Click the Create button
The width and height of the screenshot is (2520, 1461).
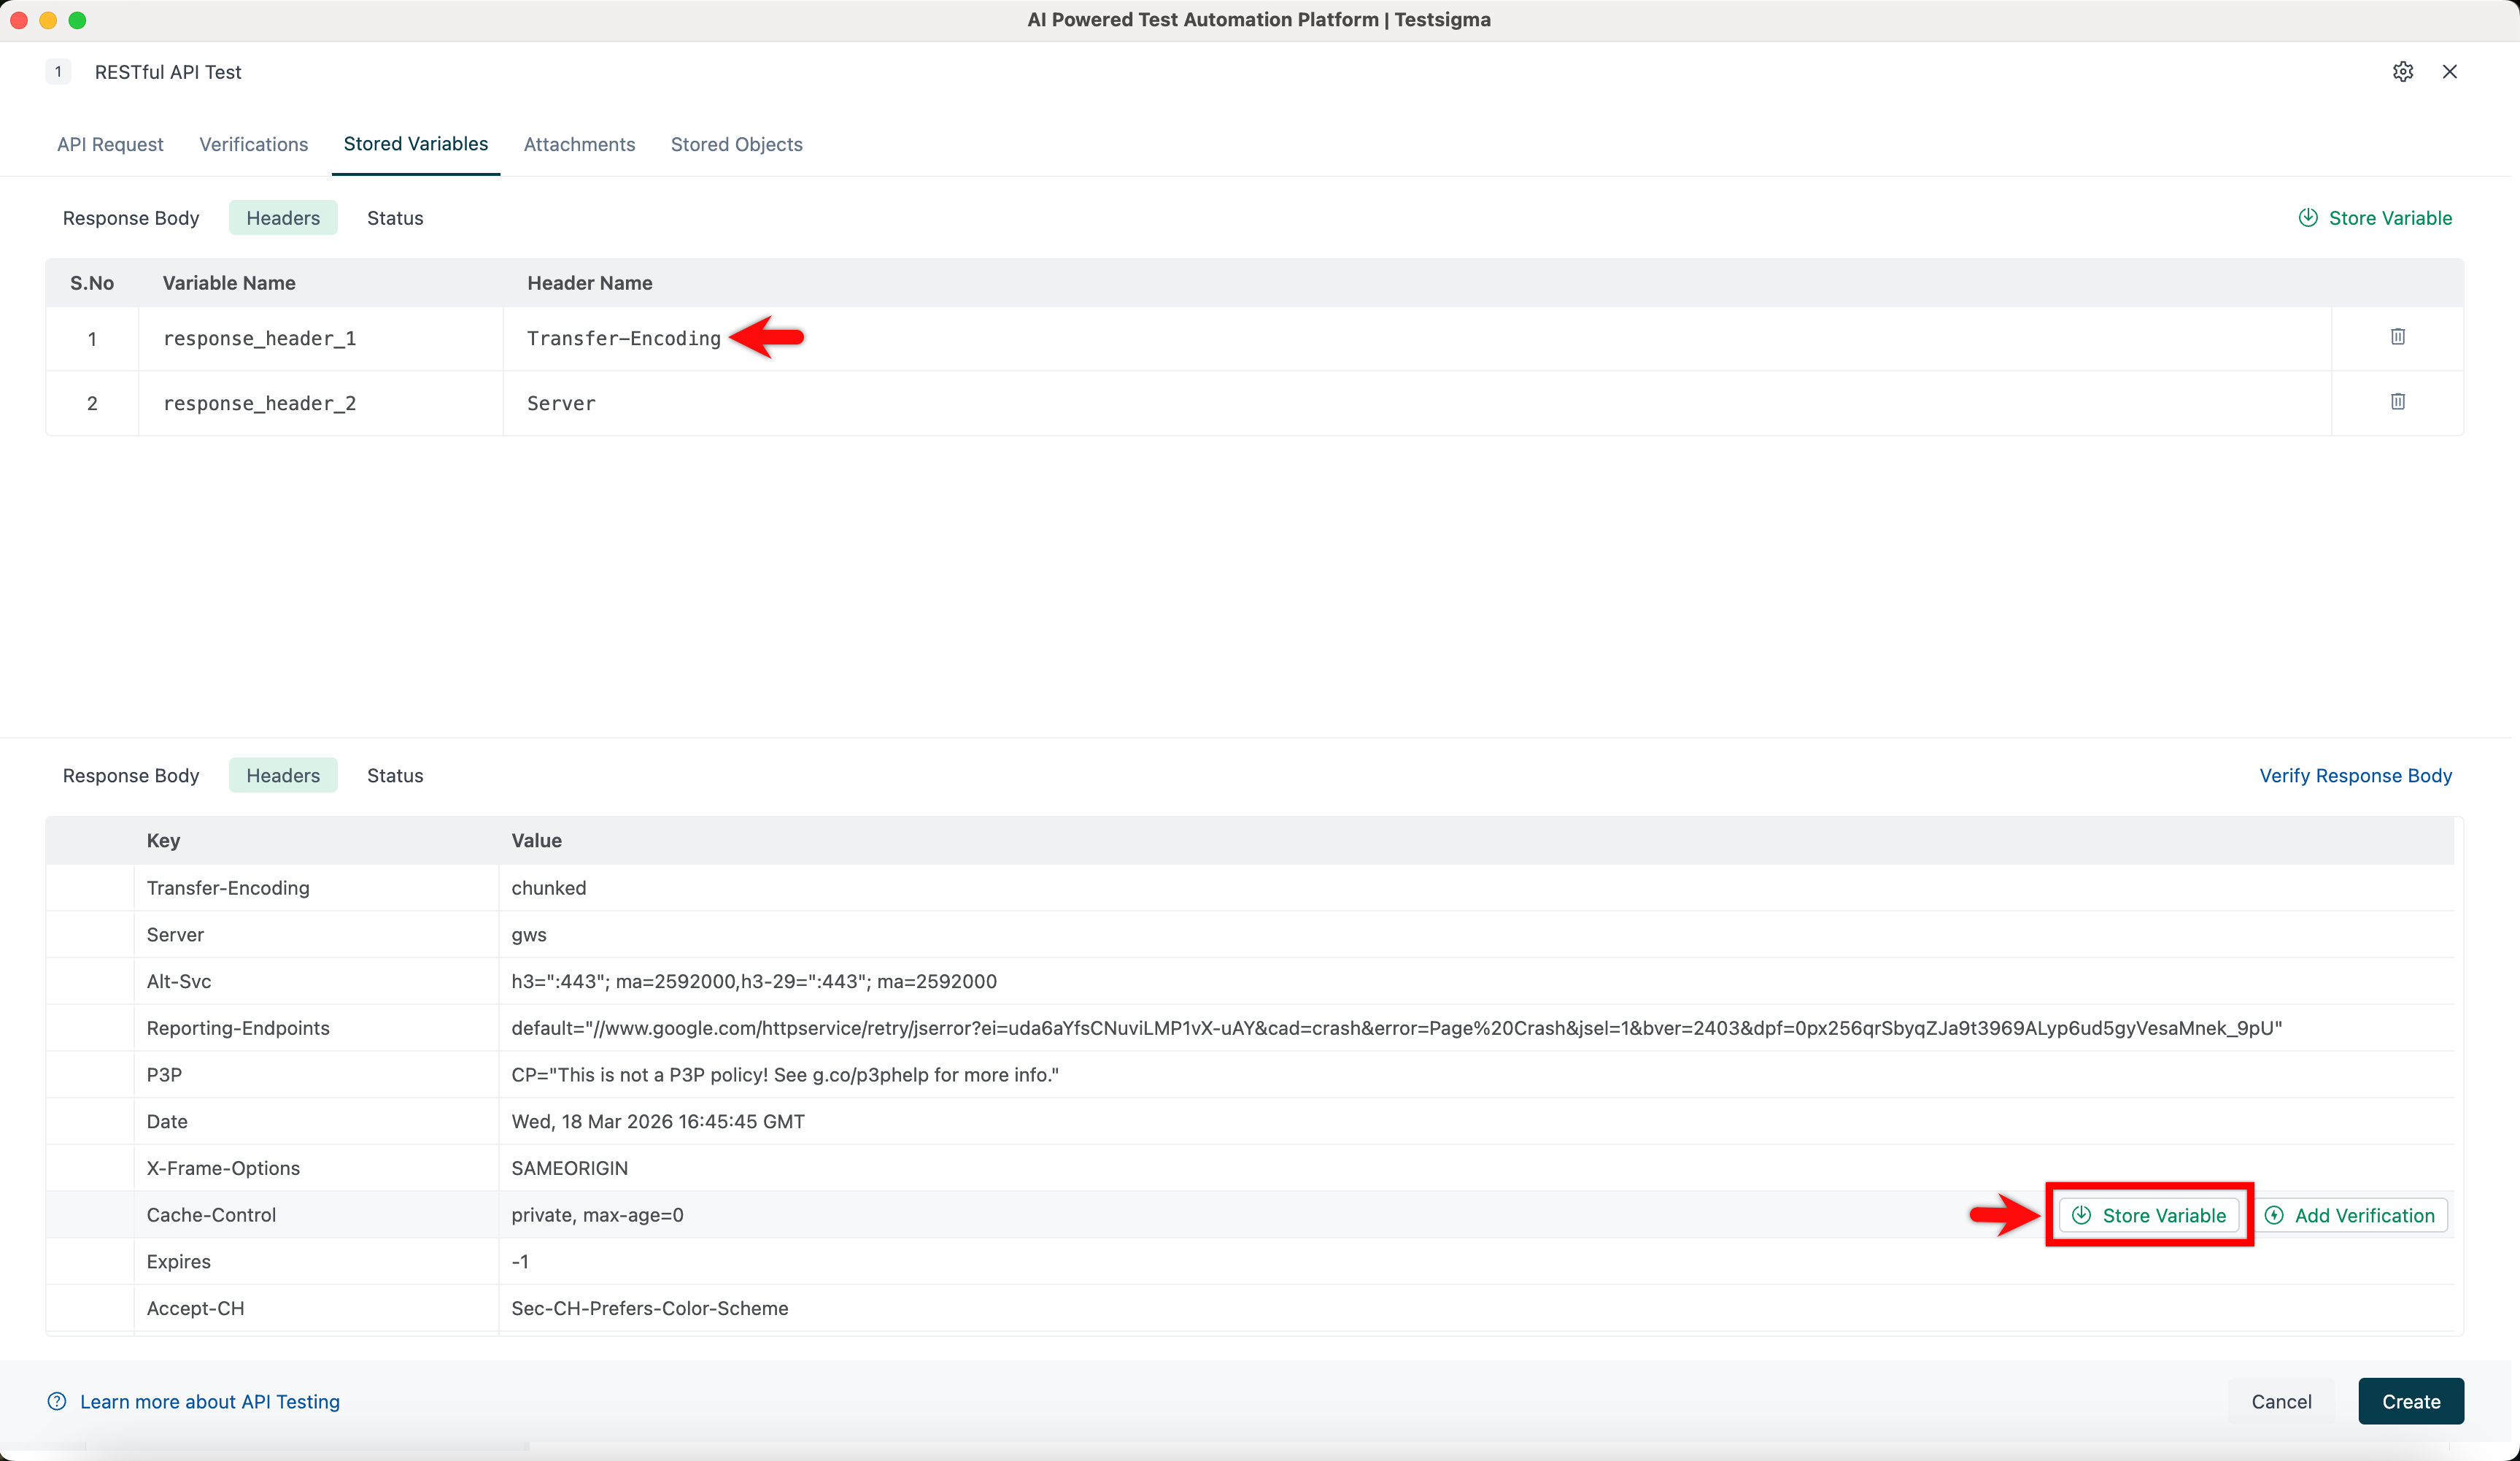click(2410, 1401)
